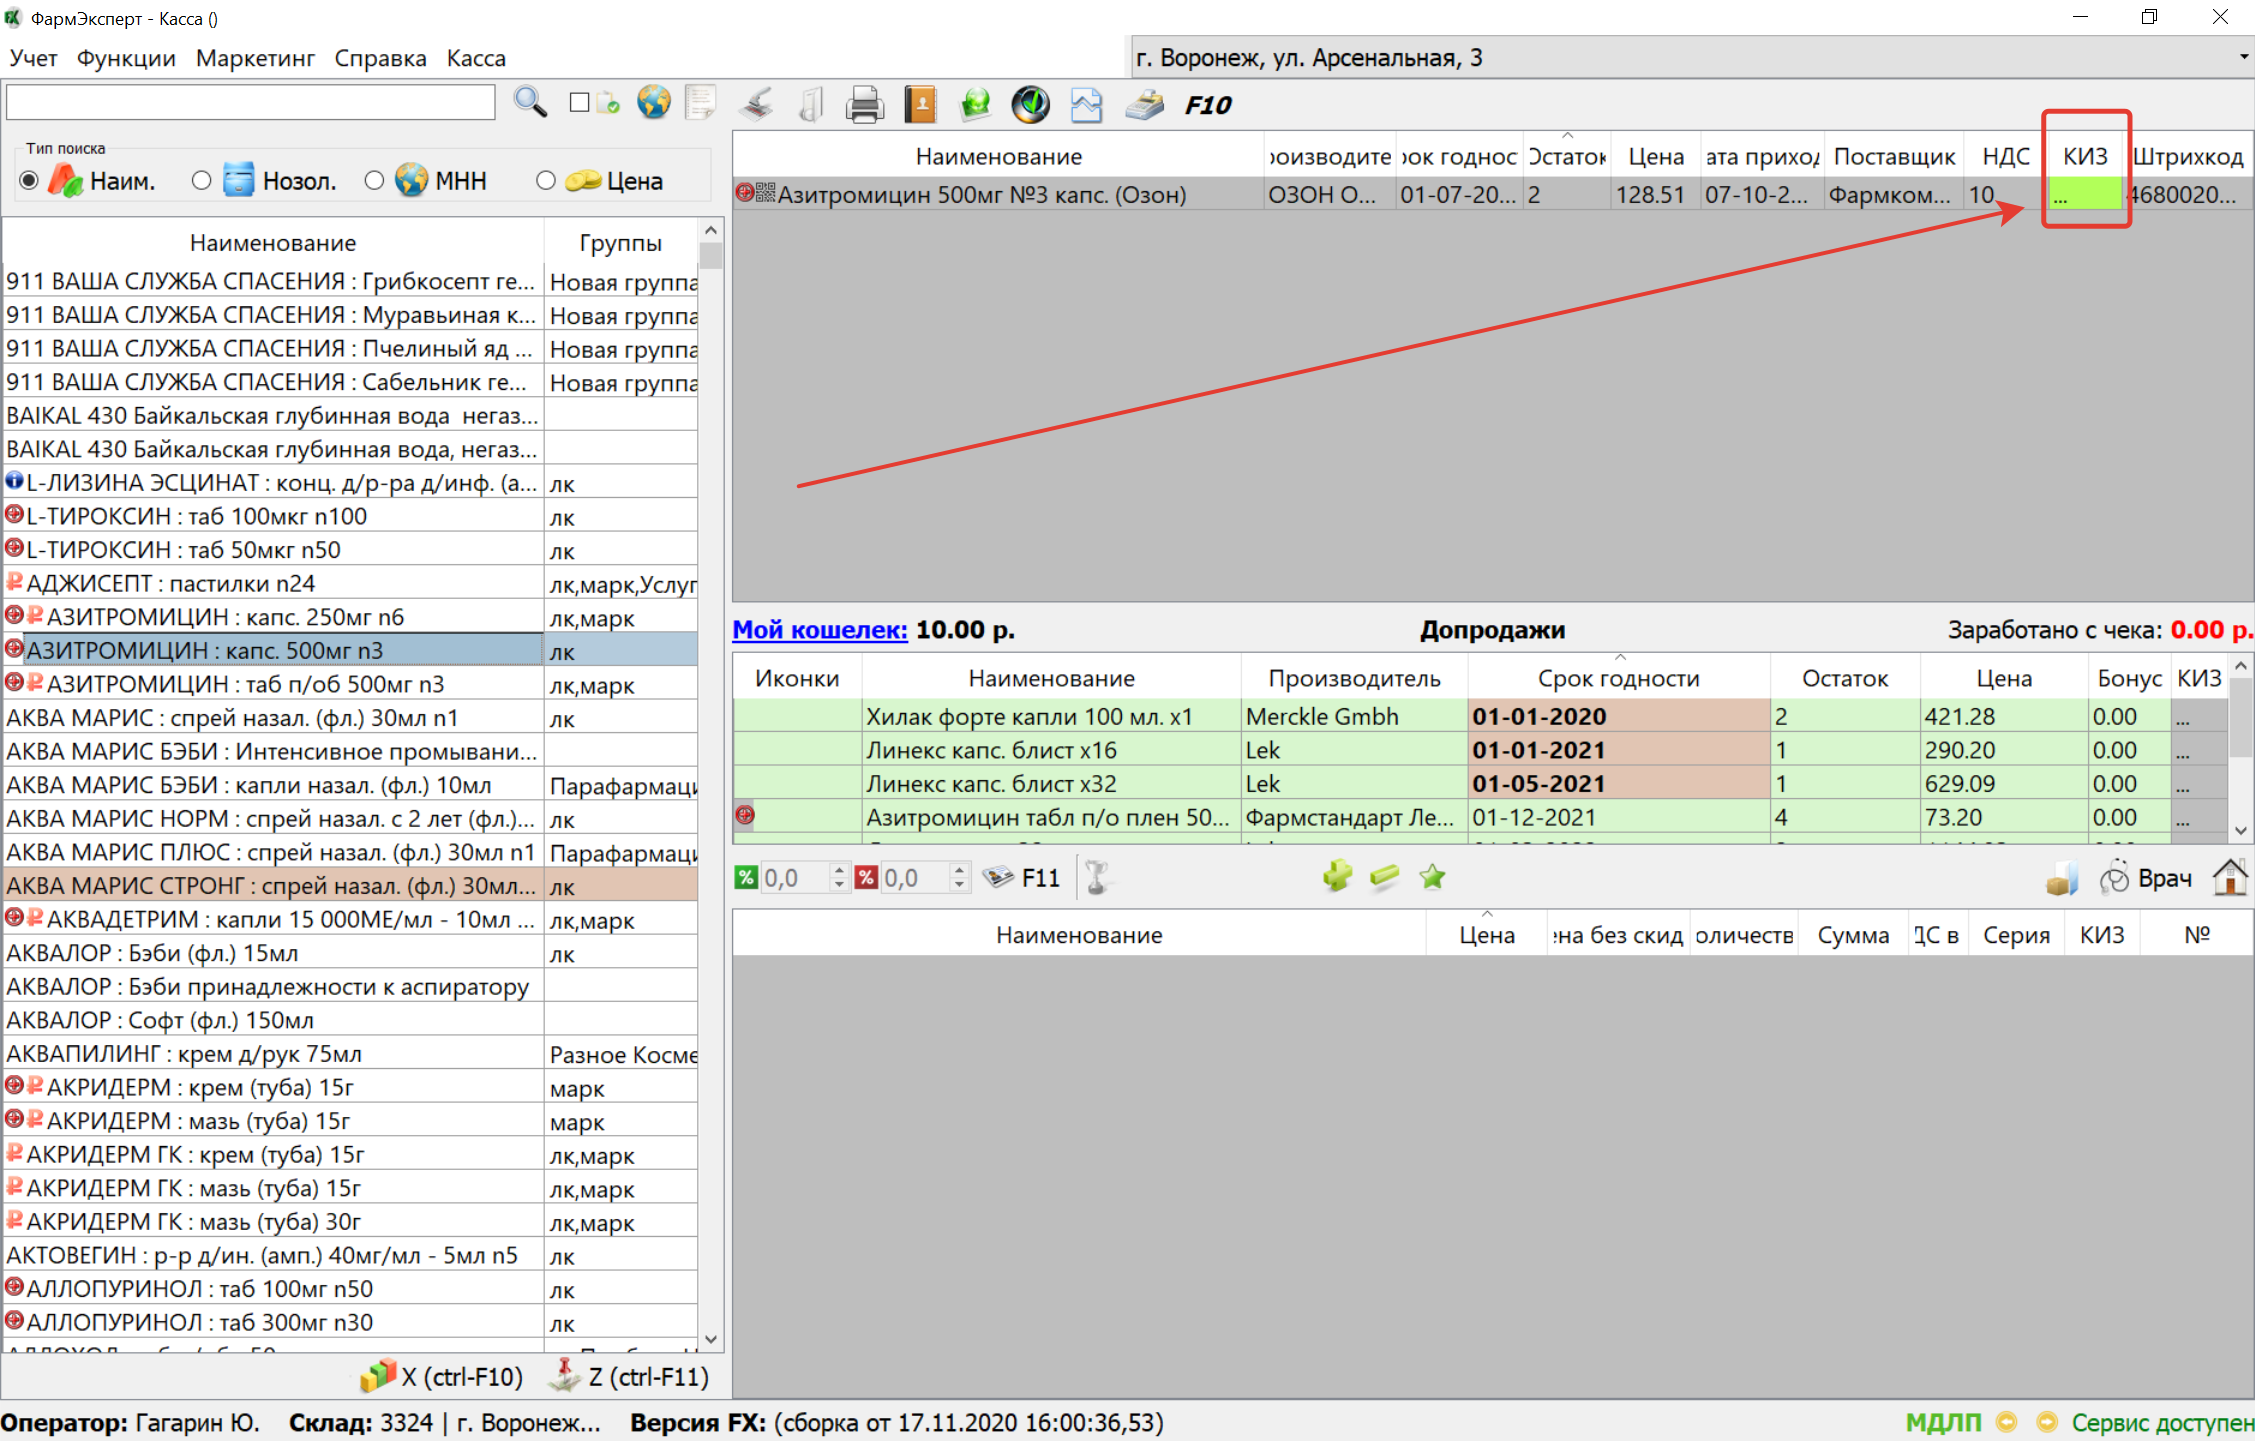Click the magnifying glass search icon
Image resolution: width=2255 pixels, height=1441 pixels.
(x=530, y=103)
